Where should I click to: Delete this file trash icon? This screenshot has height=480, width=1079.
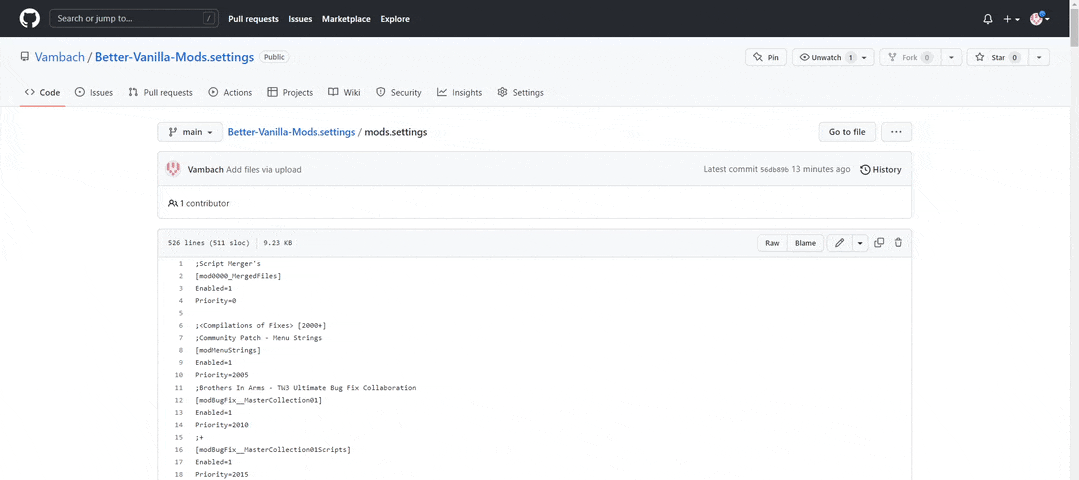click(x=898, y=243)
